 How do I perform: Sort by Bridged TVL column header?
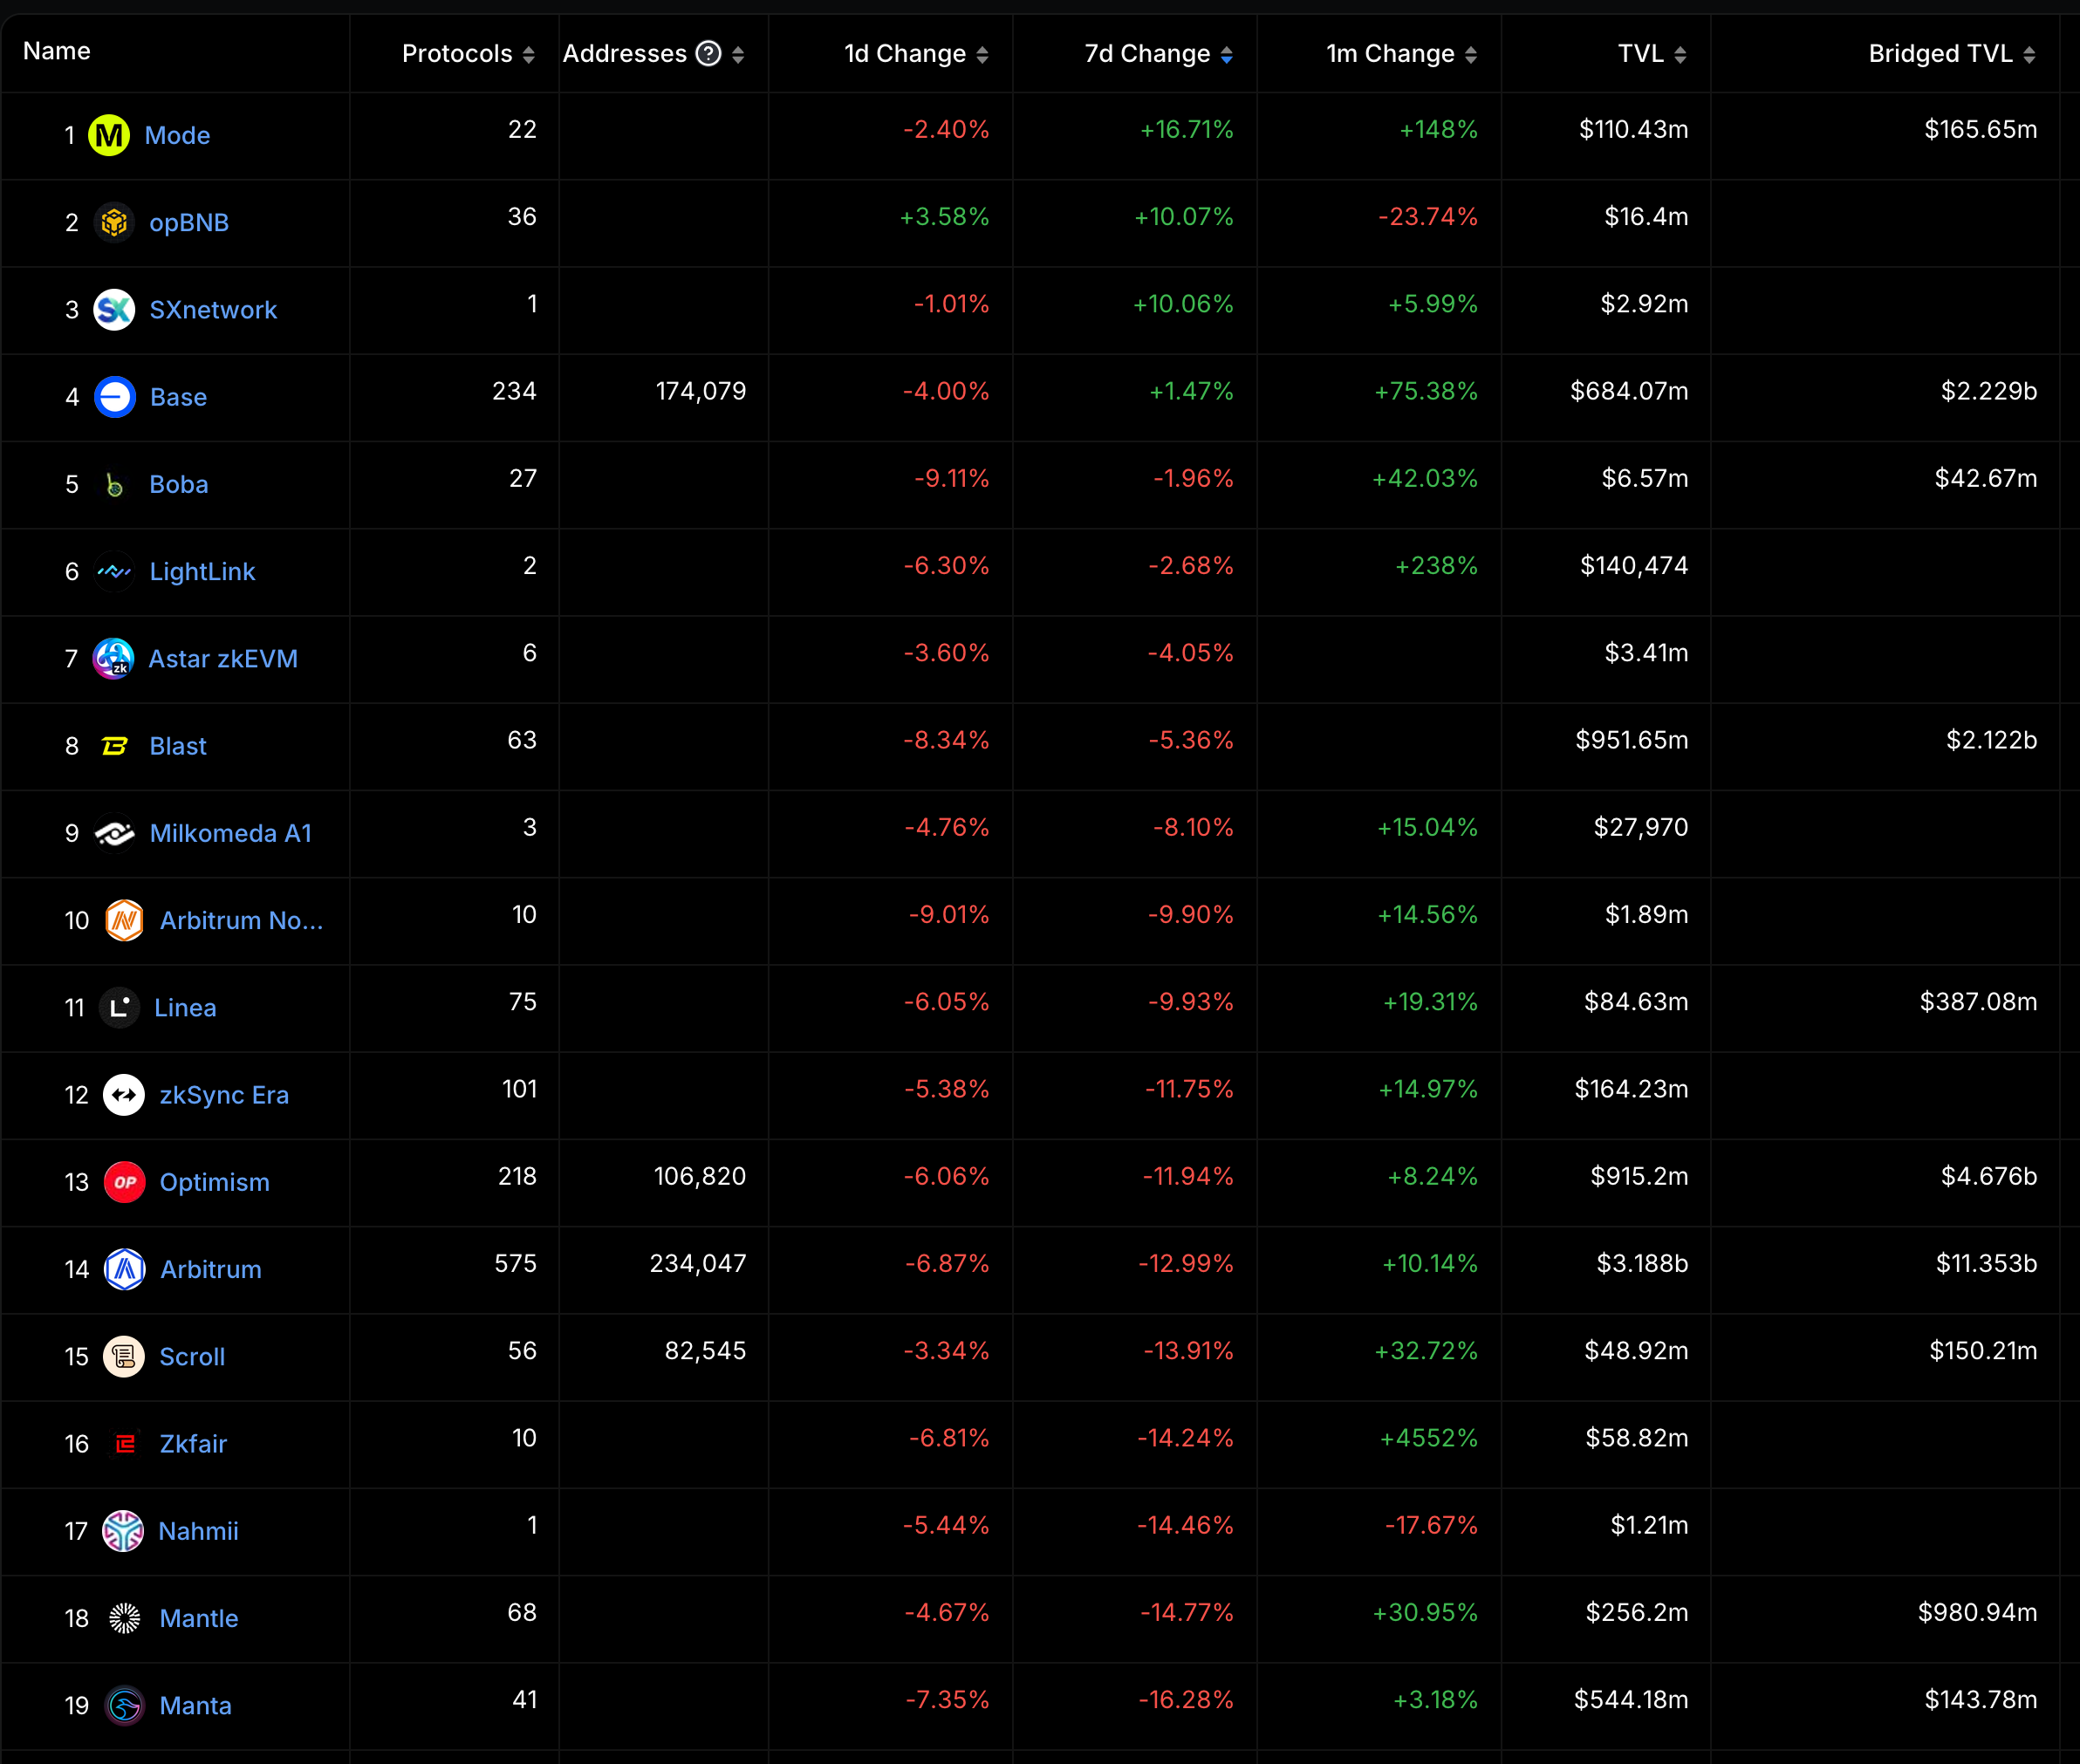(1940, 54)
